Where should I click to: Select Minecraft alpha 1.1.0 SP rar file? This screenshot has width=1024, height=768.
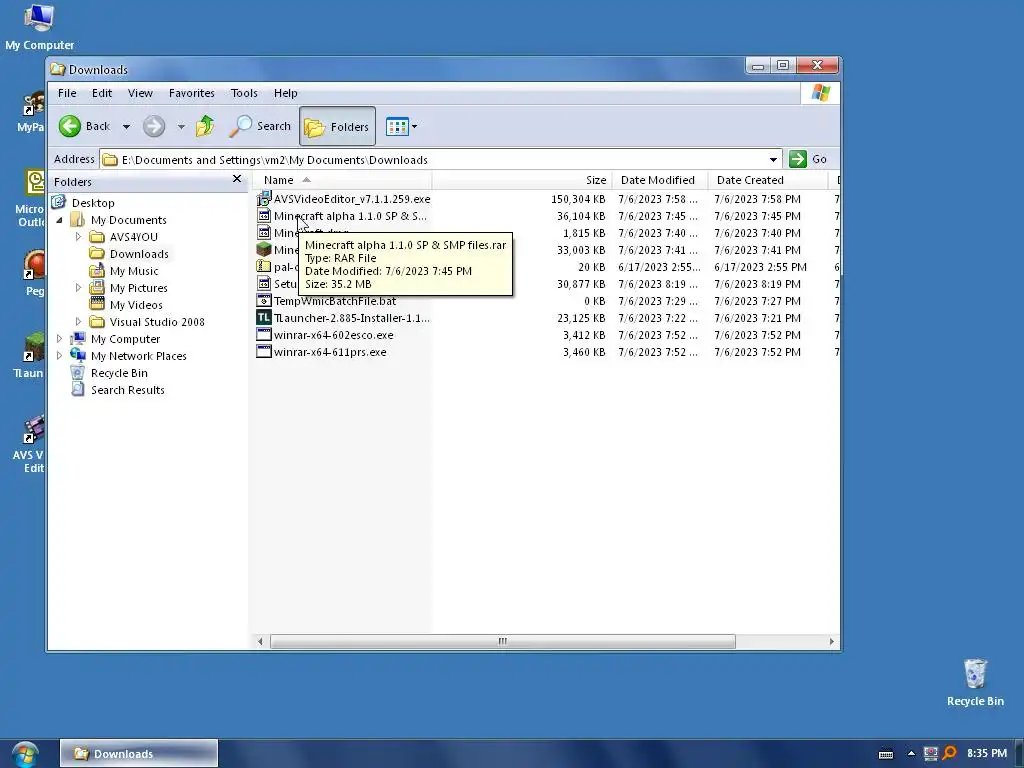coord(350,216)
